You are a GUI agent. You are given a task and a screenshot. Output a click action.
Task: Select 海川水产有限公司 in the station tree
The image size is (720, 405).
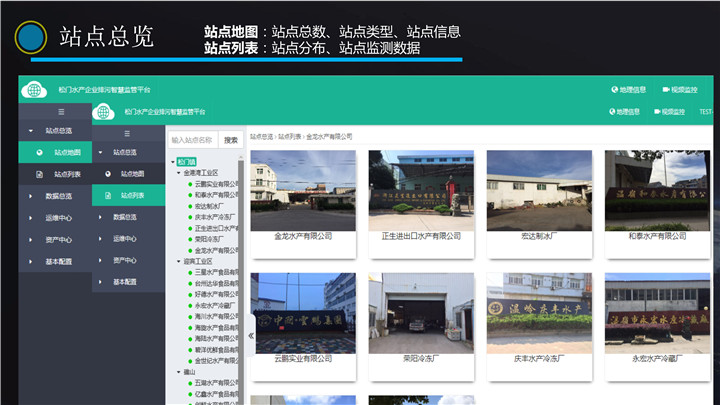click(216, 316)
